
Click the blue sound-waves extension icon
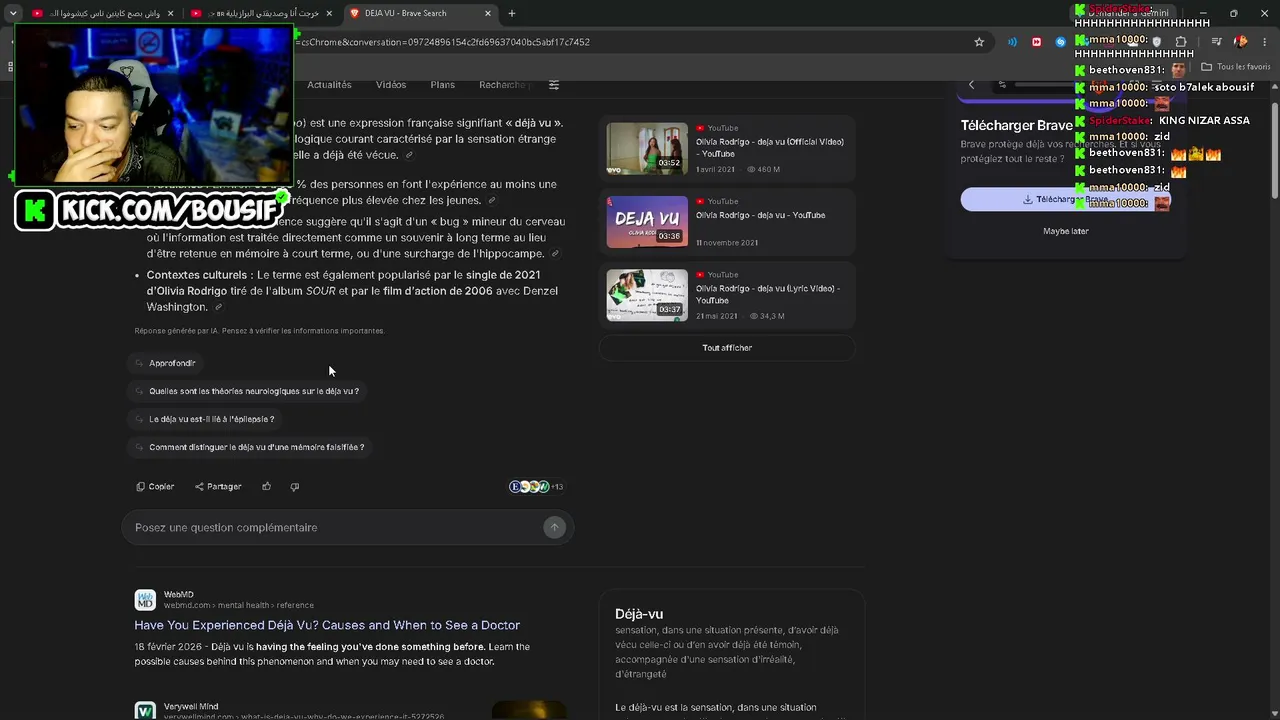(1012, 42)
